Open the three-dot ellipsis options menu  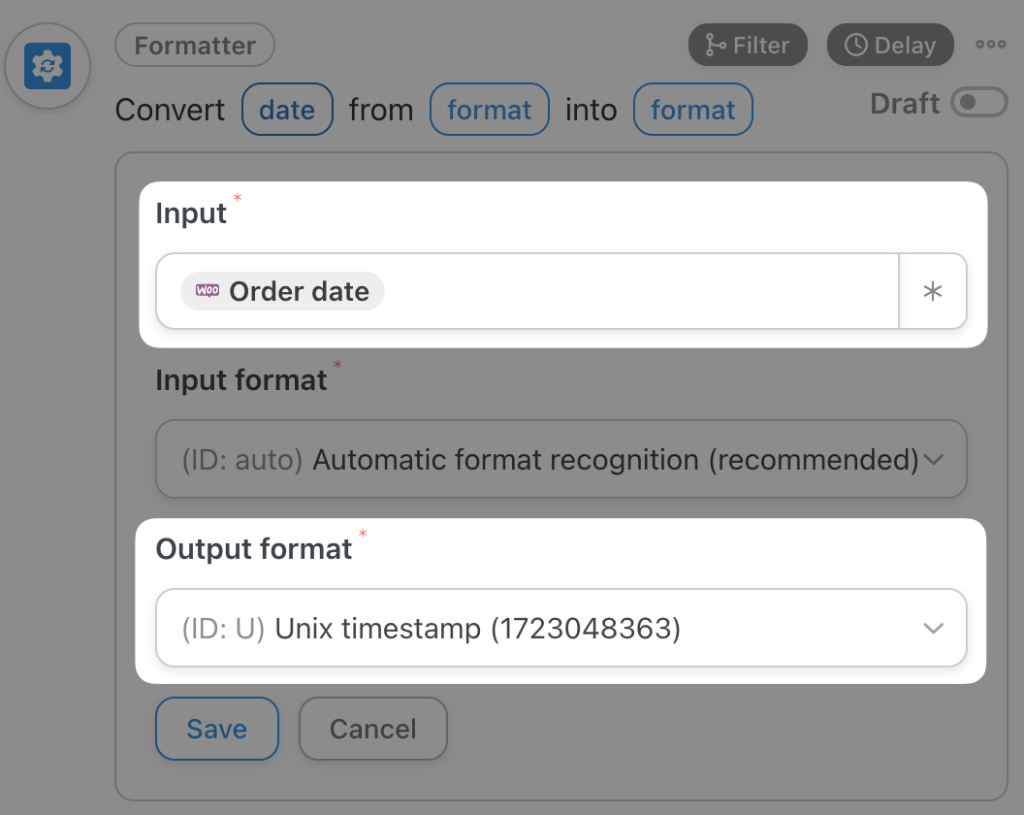[991, 43]
